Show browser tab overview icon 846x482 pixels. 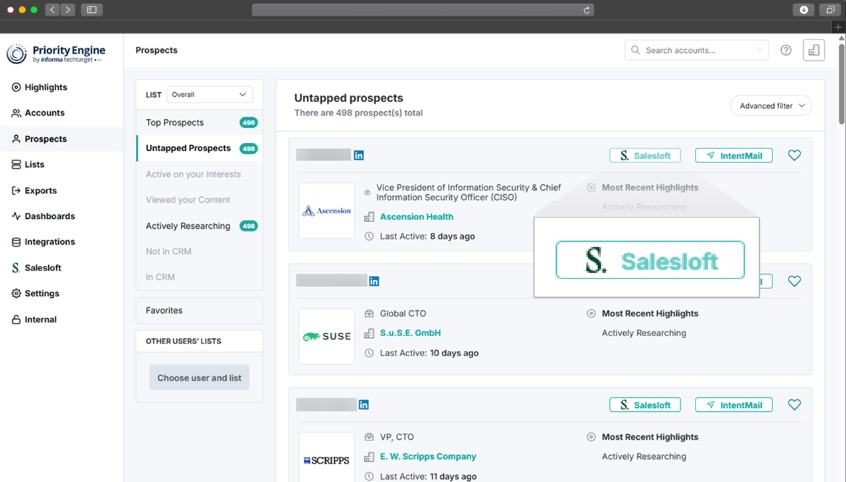(830, 10)
